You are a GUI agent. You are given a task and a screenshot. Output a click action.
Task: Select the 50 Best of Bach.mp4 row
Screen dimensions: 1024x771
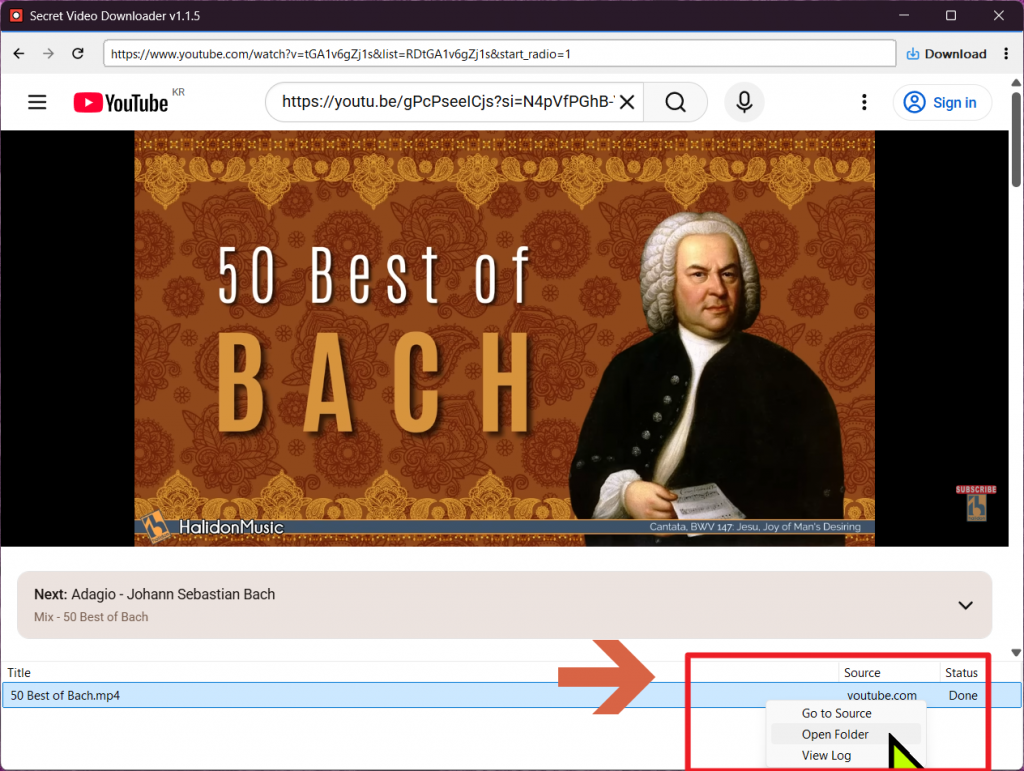(x=511, y=695)
